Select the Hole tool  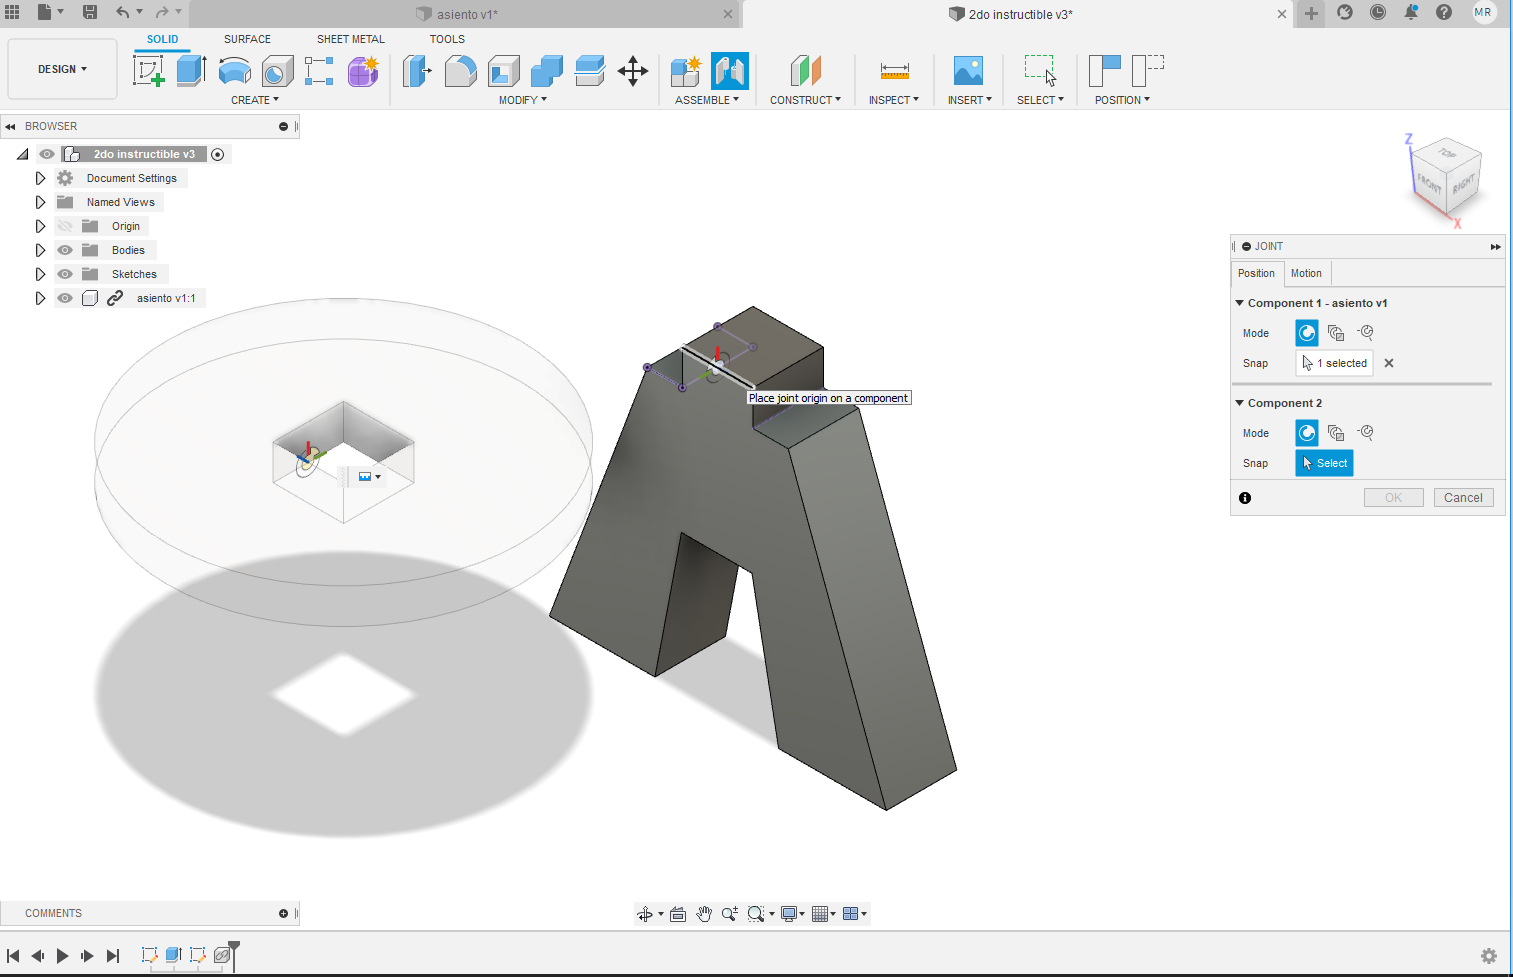point(278,71)
